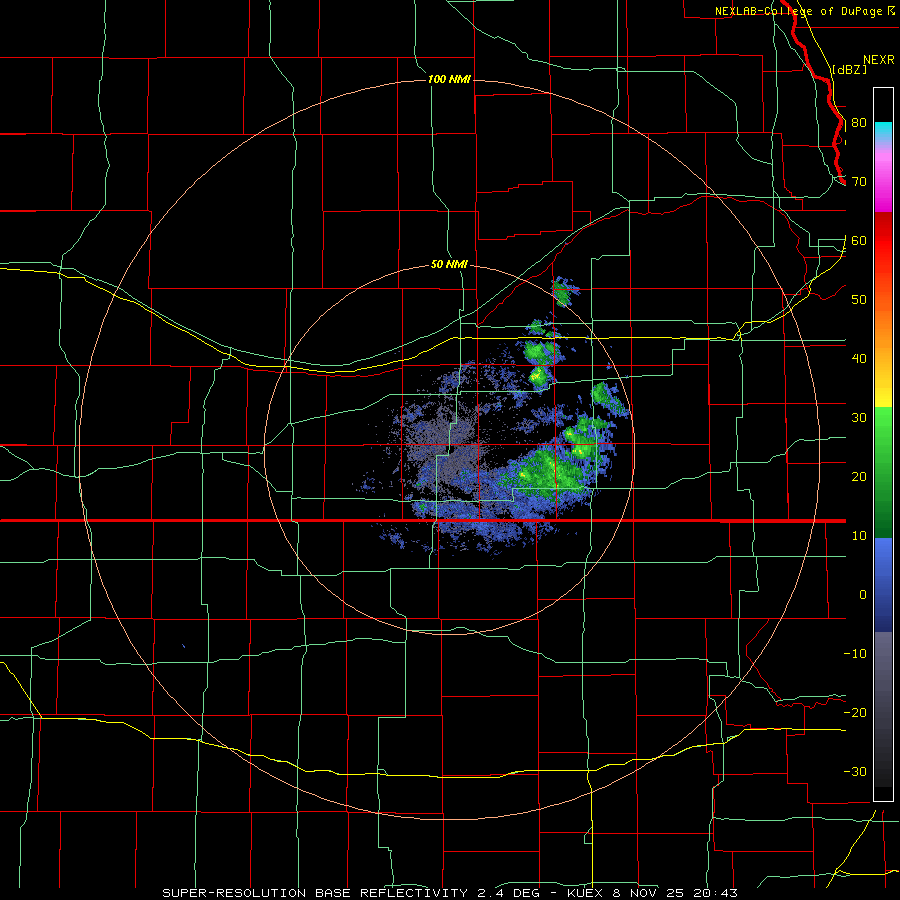Image resolution: width=900 pixels, height=900 pixels.
Task: Click the 30 value on the dBZ scale
Action: point(859,418)
